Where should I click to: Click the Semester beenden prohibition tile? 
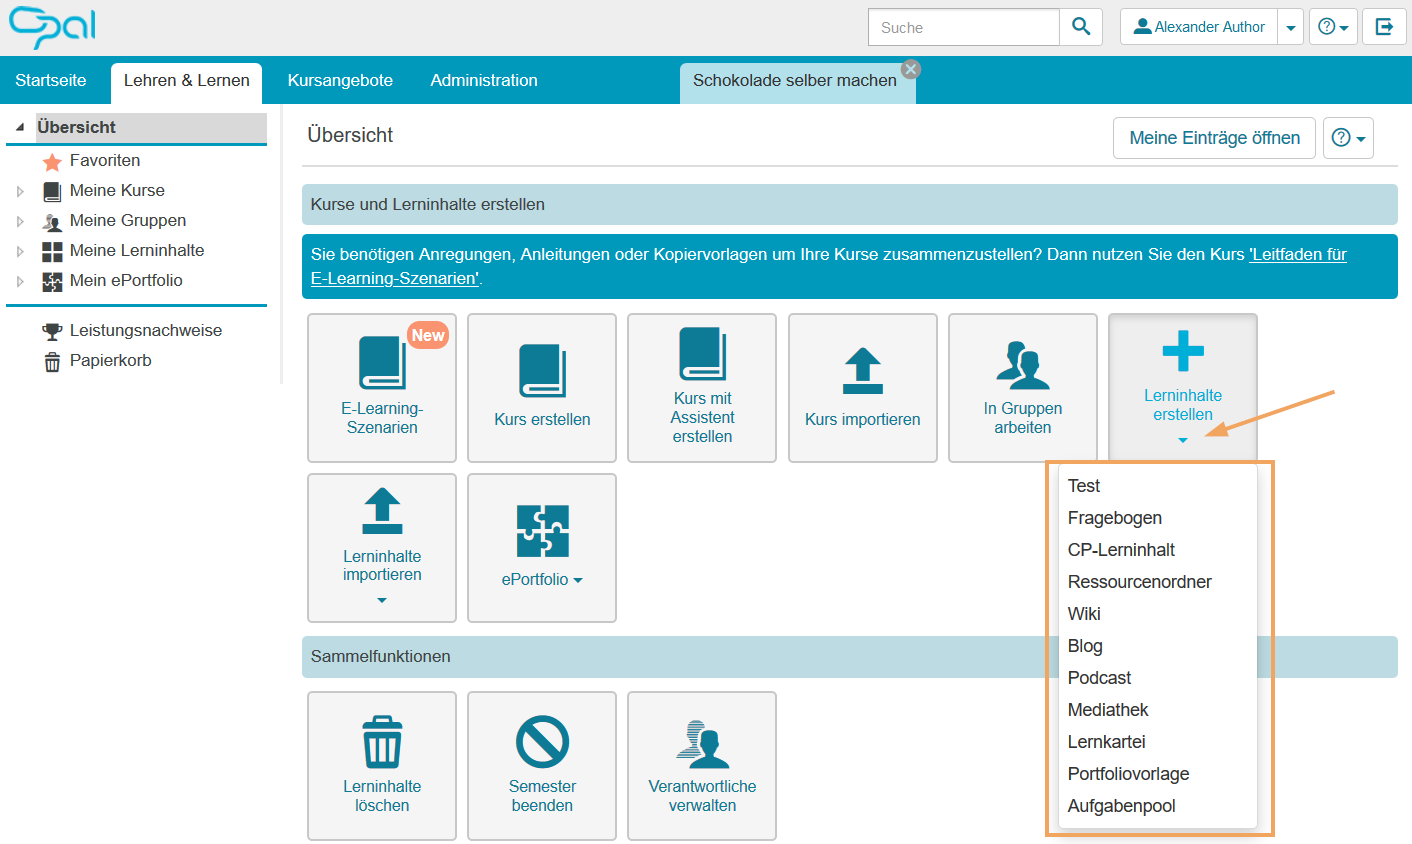coord(542,766)
